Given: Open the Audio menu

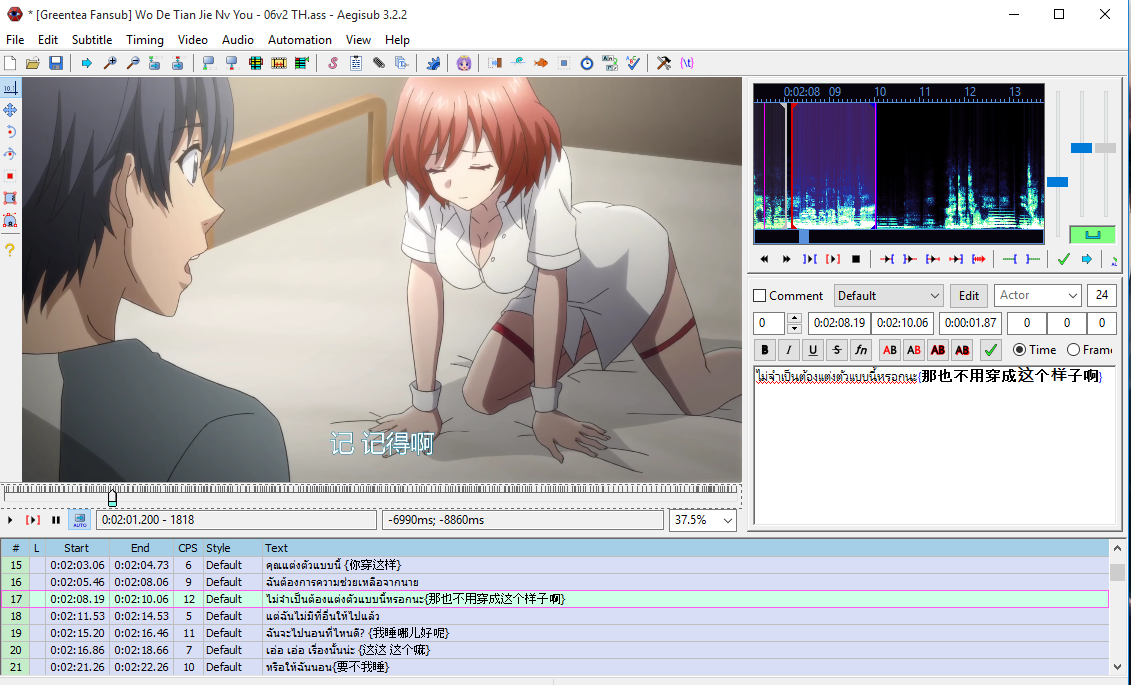Looking at the screenshot, I should click(x=237, y=40).
